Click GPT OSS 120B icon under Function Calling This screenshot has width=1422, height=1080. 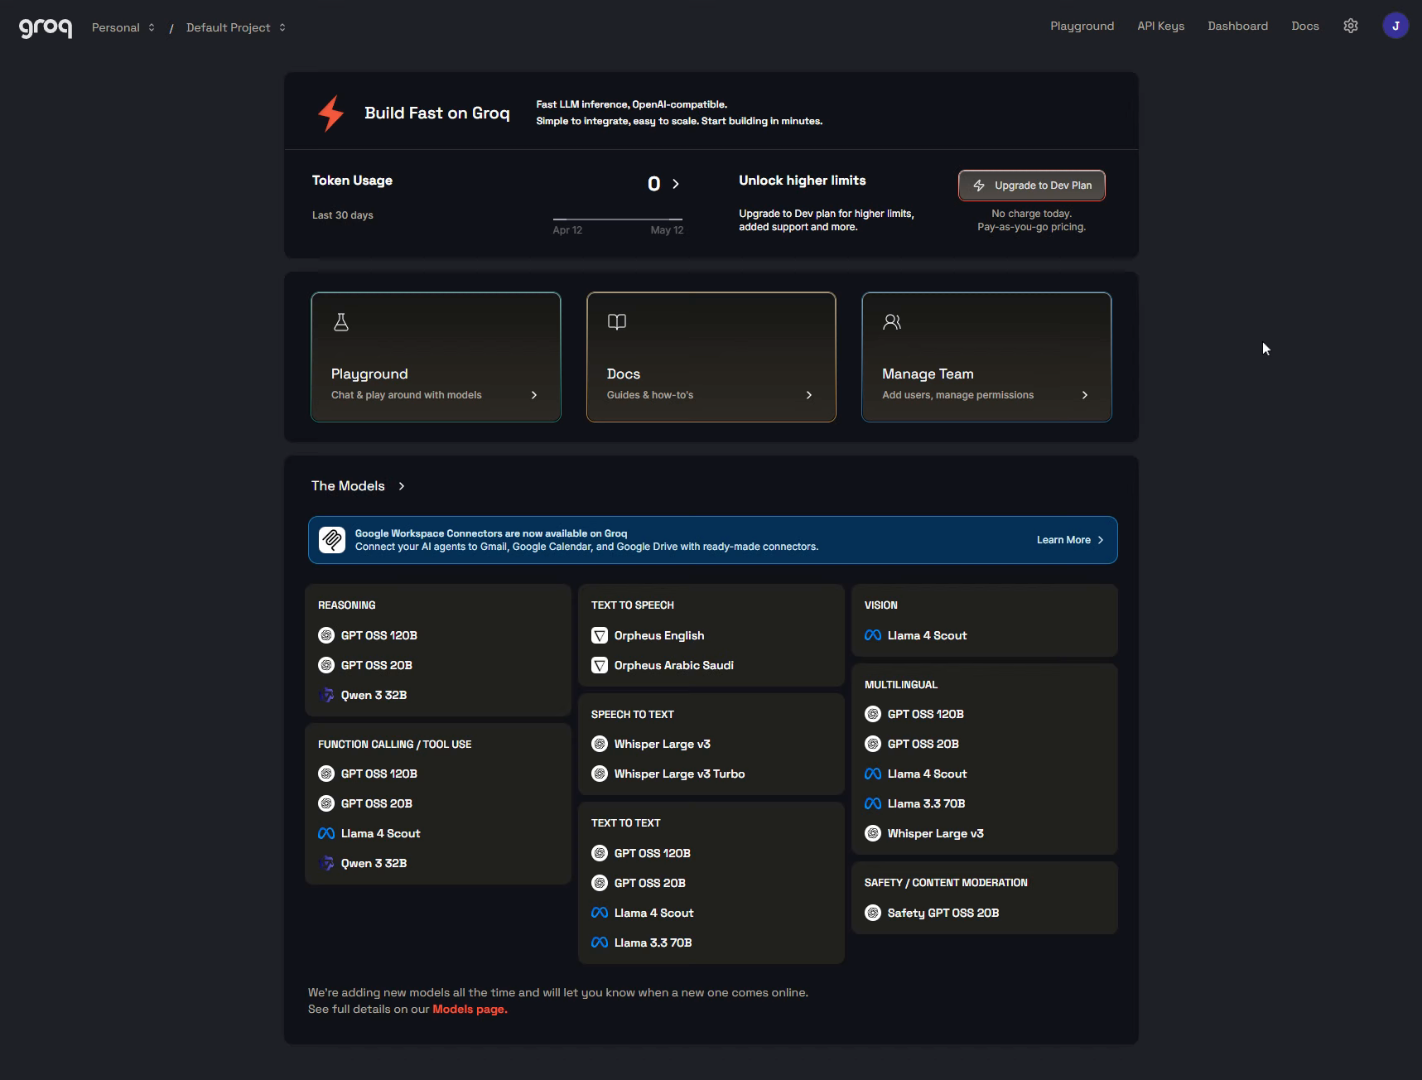pyautogui.click(x=326, y=774)
